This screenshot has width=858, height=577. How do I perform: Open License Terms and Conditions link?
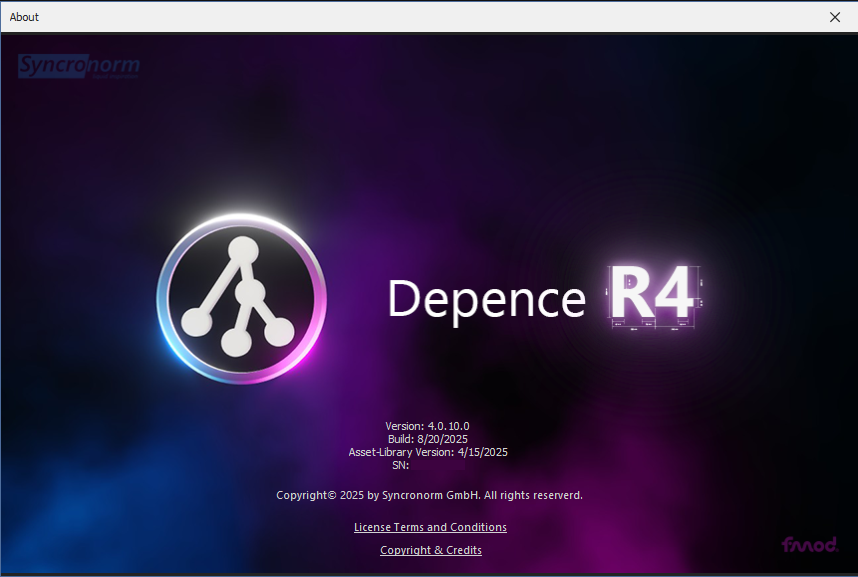[430, 527]
